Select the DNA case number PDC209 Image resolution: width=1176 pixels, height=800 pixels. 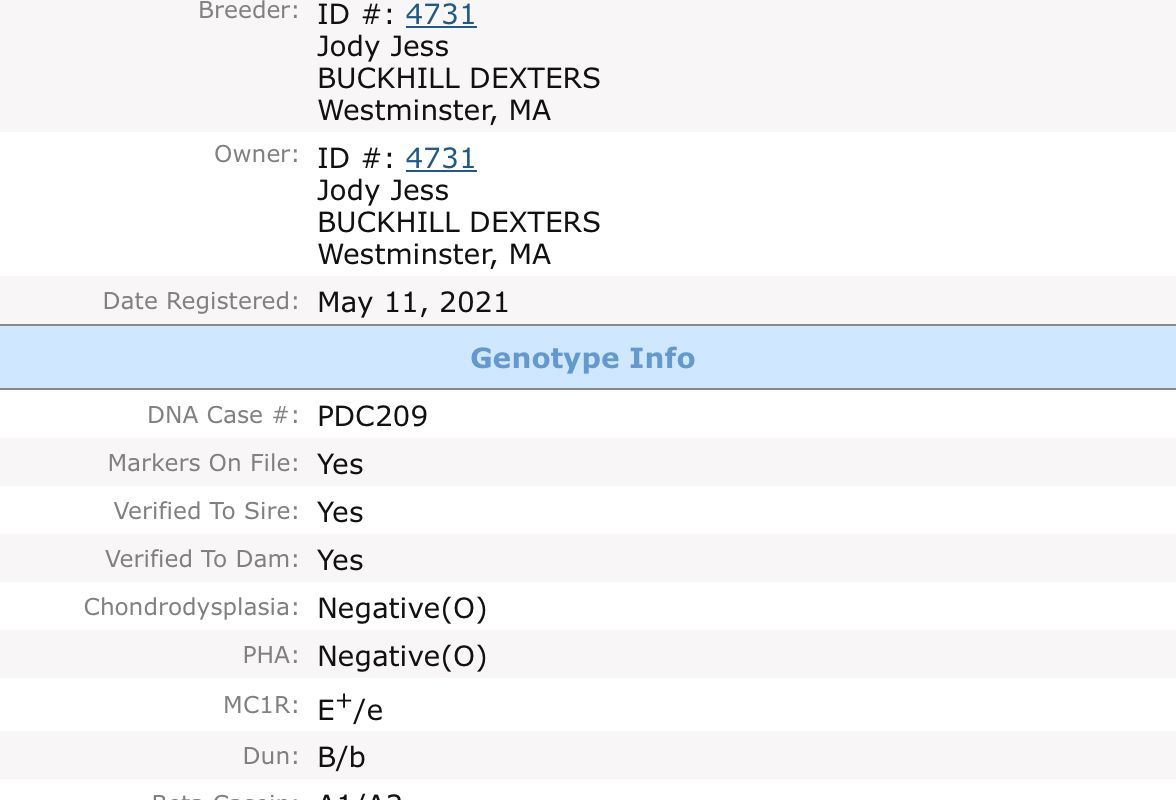pyautogui.click(x=372, y=416)
